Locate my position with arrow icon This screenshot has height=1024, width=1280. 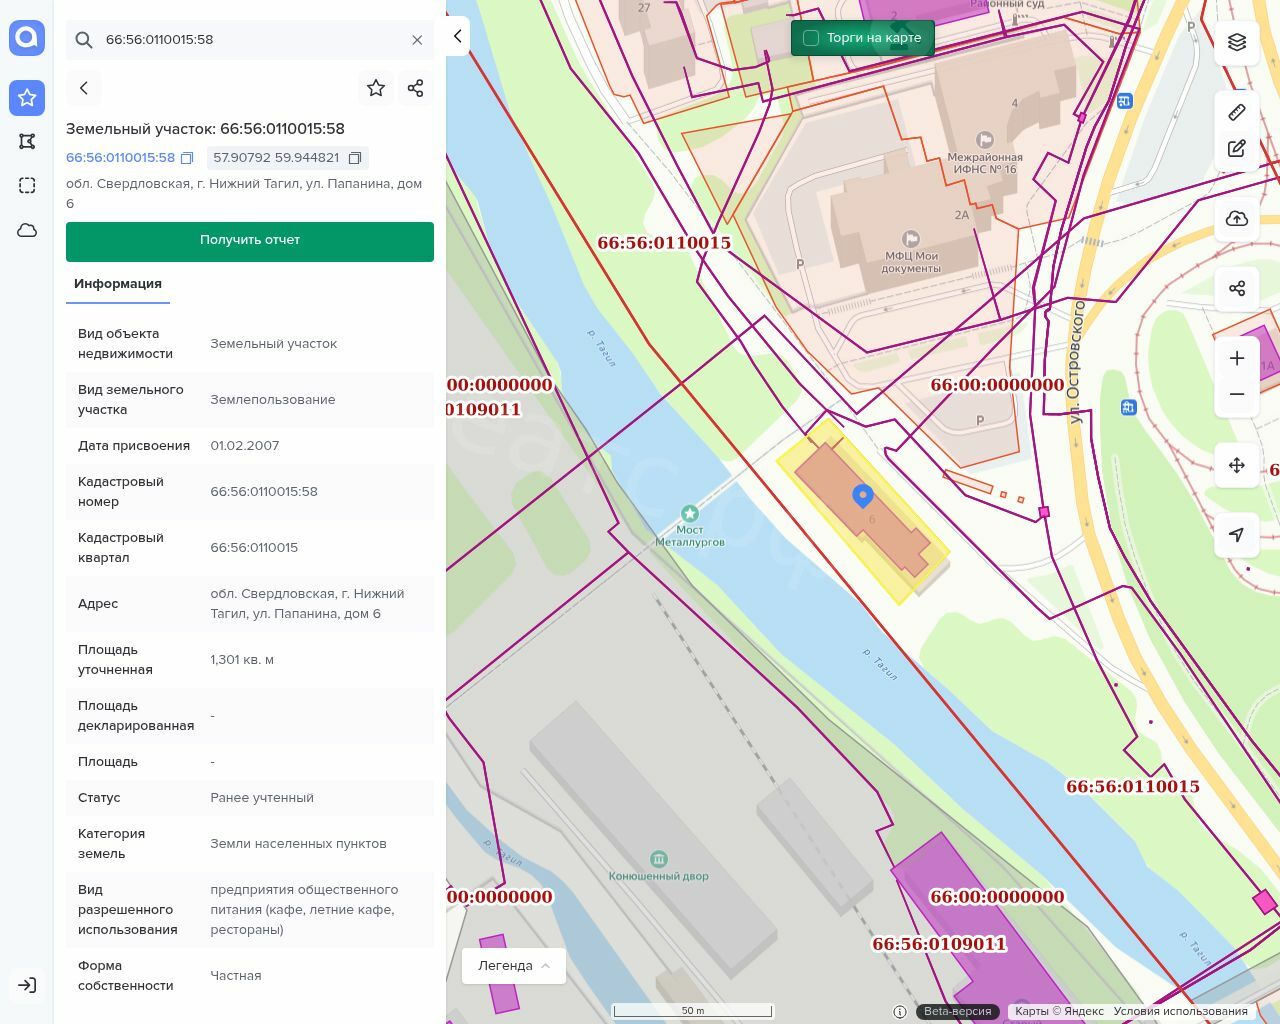point(1237,535)
